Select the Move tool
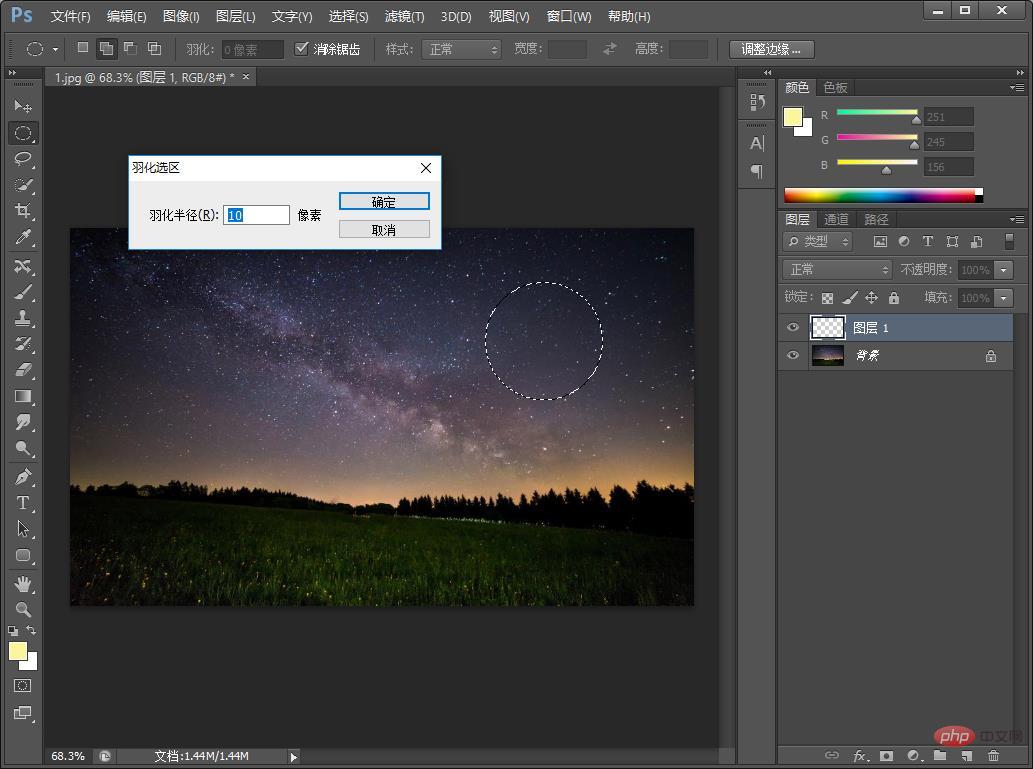Screen dimensions: 1033x769 (23, 106)
